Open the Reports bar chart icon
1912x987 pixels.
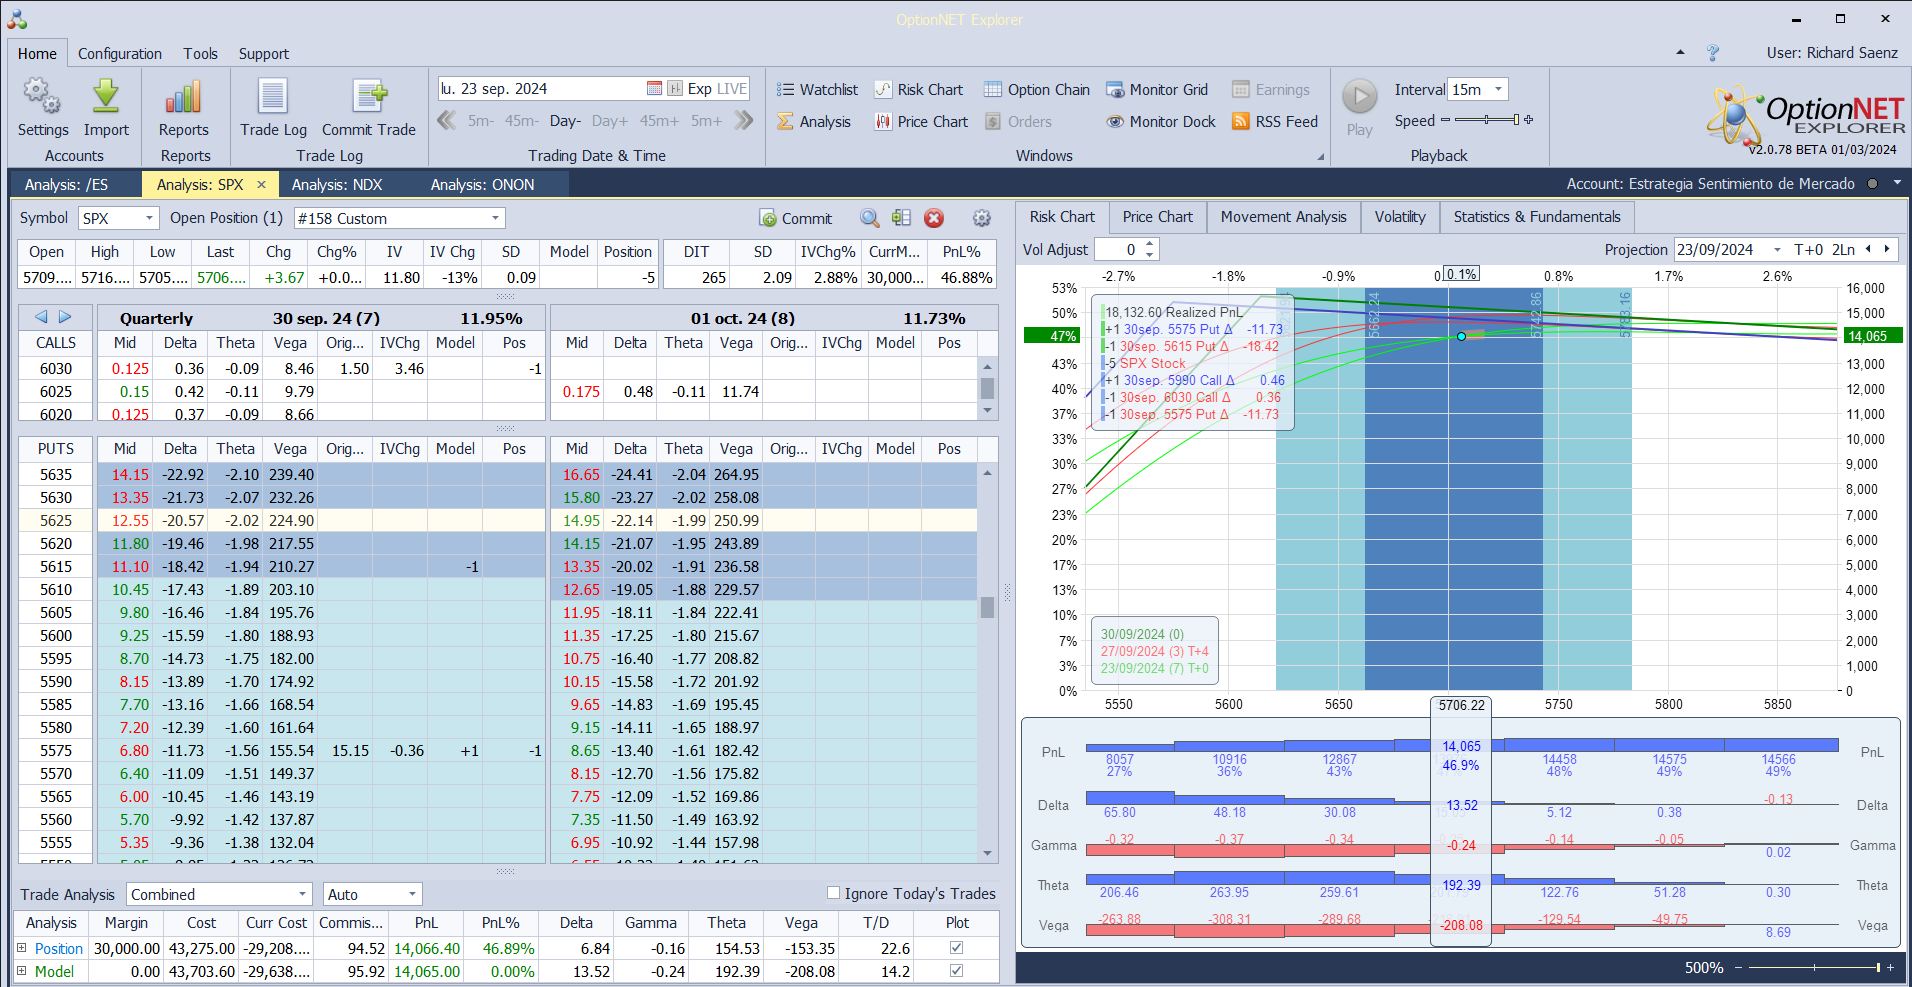[184, 108]
